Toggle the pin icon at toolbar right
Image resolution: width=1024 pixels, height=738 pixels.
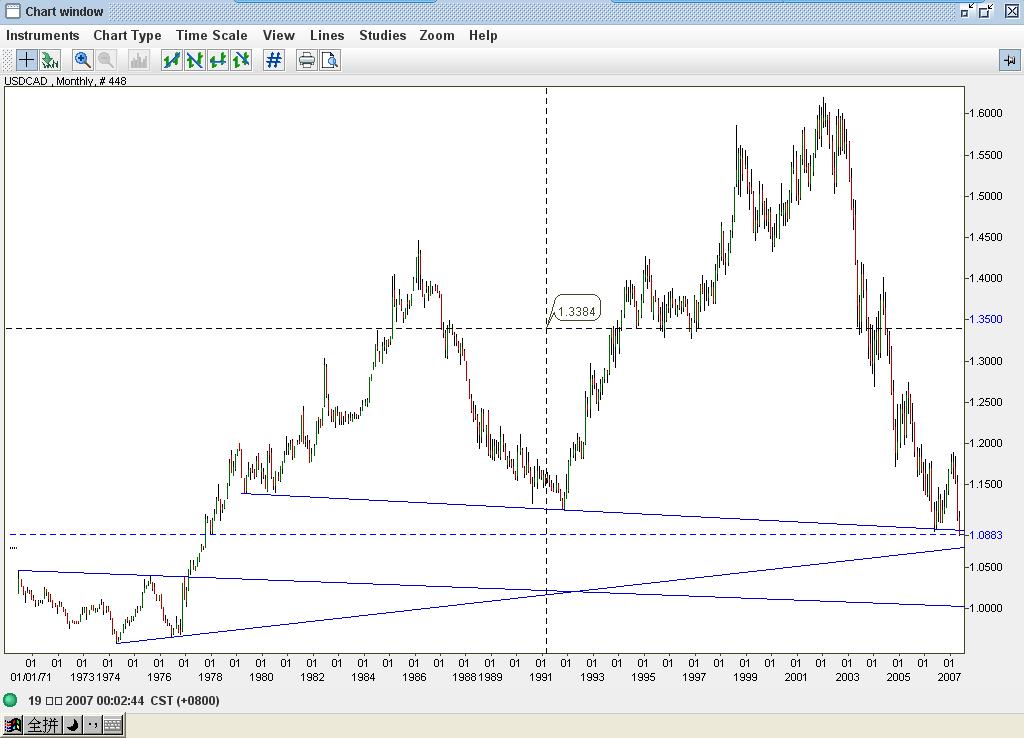[x=1008, y=60]
